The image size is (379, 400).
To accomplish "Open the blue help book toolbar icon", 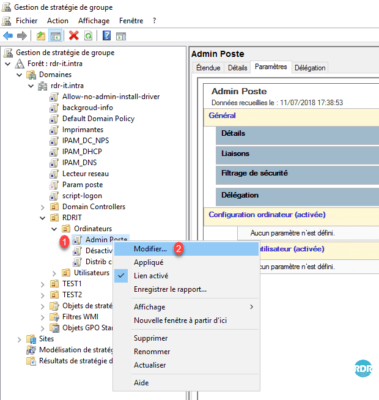I will [x=107, y=35].
